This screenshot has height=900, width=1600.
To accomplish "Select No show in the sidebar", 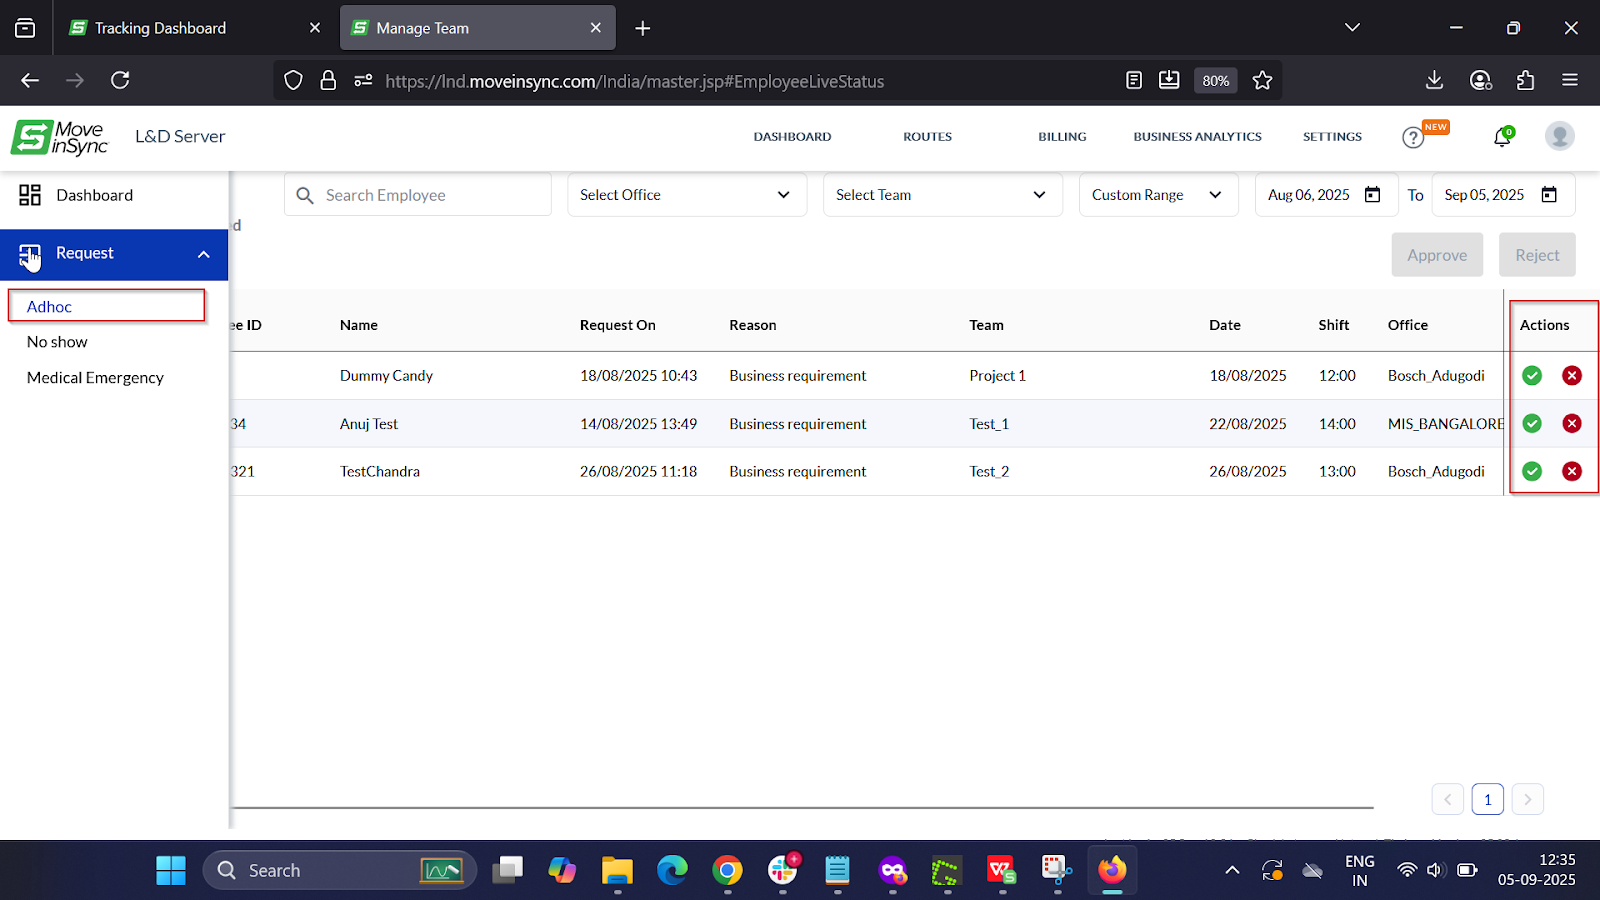I will pyautogui.click(x=57, y=342).
